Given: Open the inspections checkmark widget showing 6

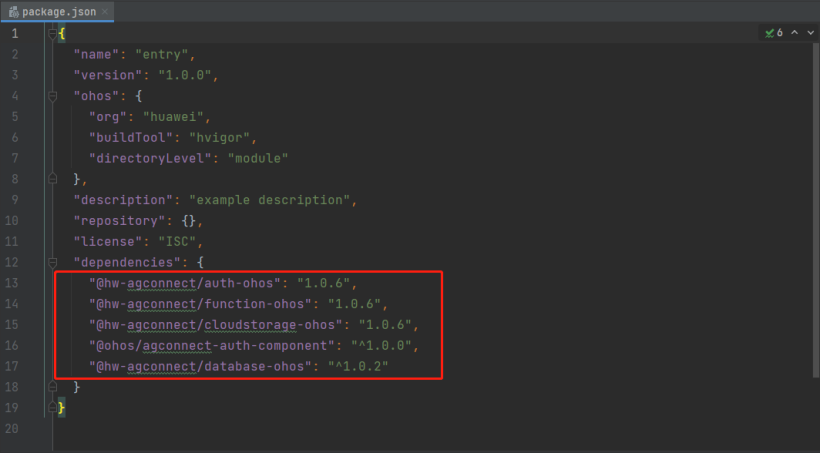Looking at the screenshot, I should [x=773, y=33].
